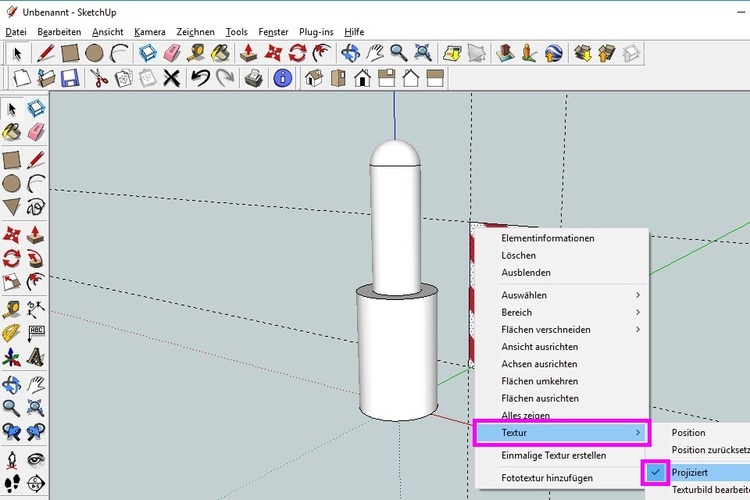
Task: Open the Plug-ins menu
Action: pos(316,32)
